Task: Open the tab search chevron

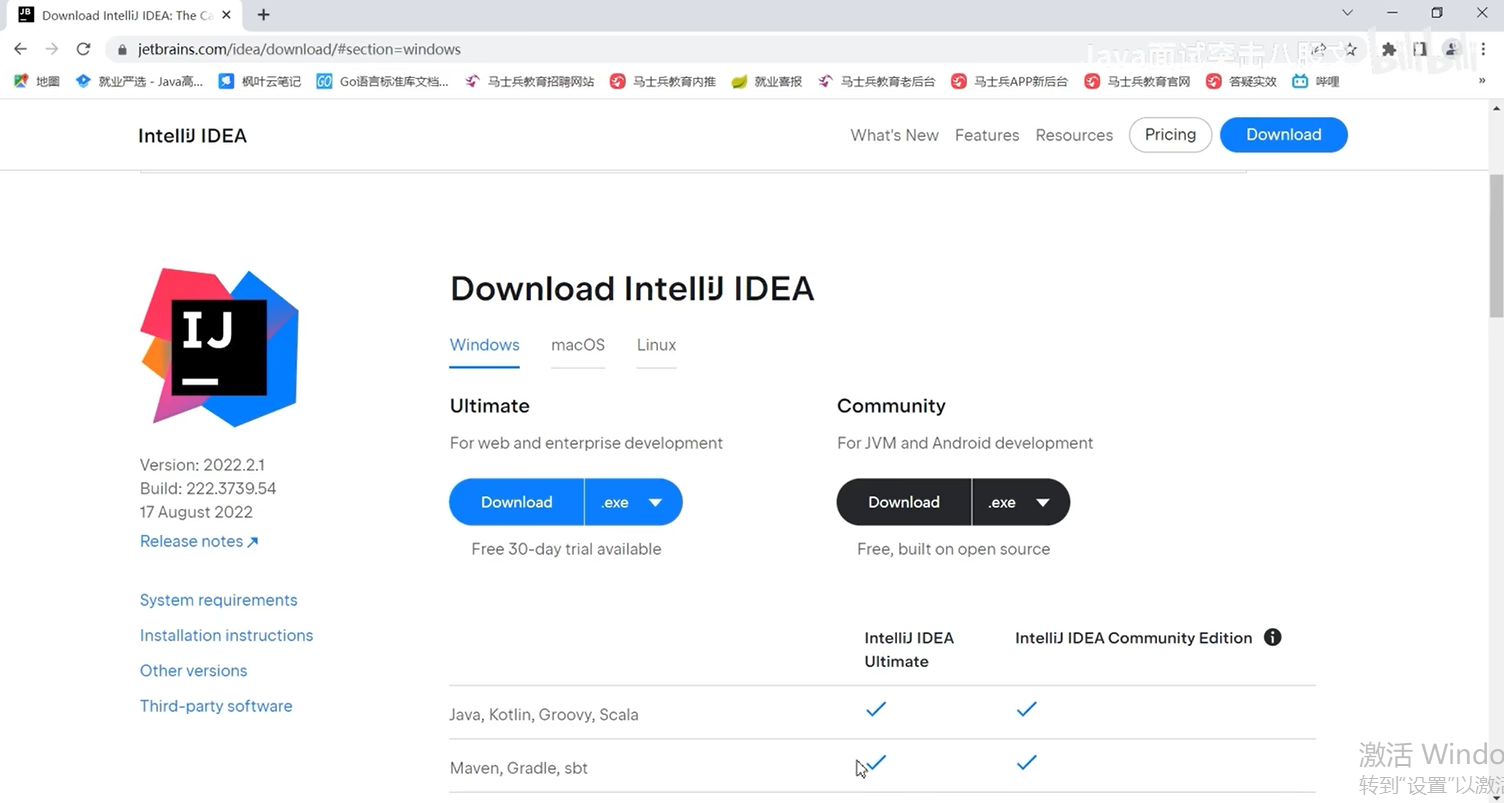Action: tap(1348, 13)
